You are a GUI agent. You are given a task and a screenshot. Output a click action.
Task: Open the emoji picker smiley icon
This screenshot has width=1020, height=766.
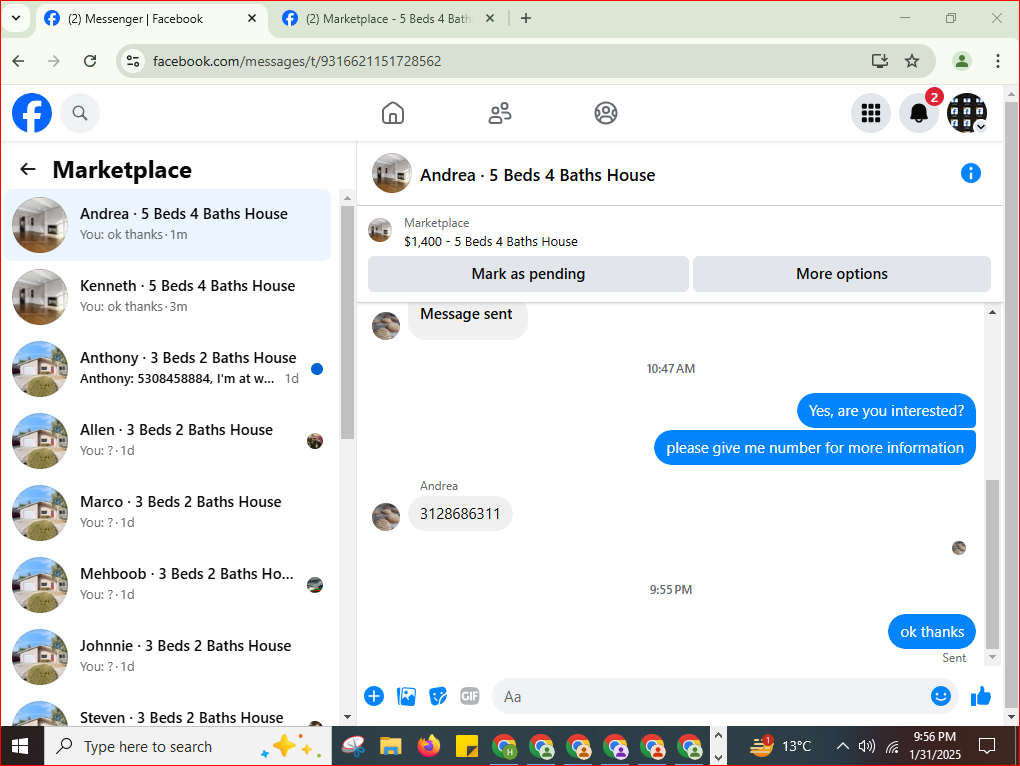coord(941,696)
